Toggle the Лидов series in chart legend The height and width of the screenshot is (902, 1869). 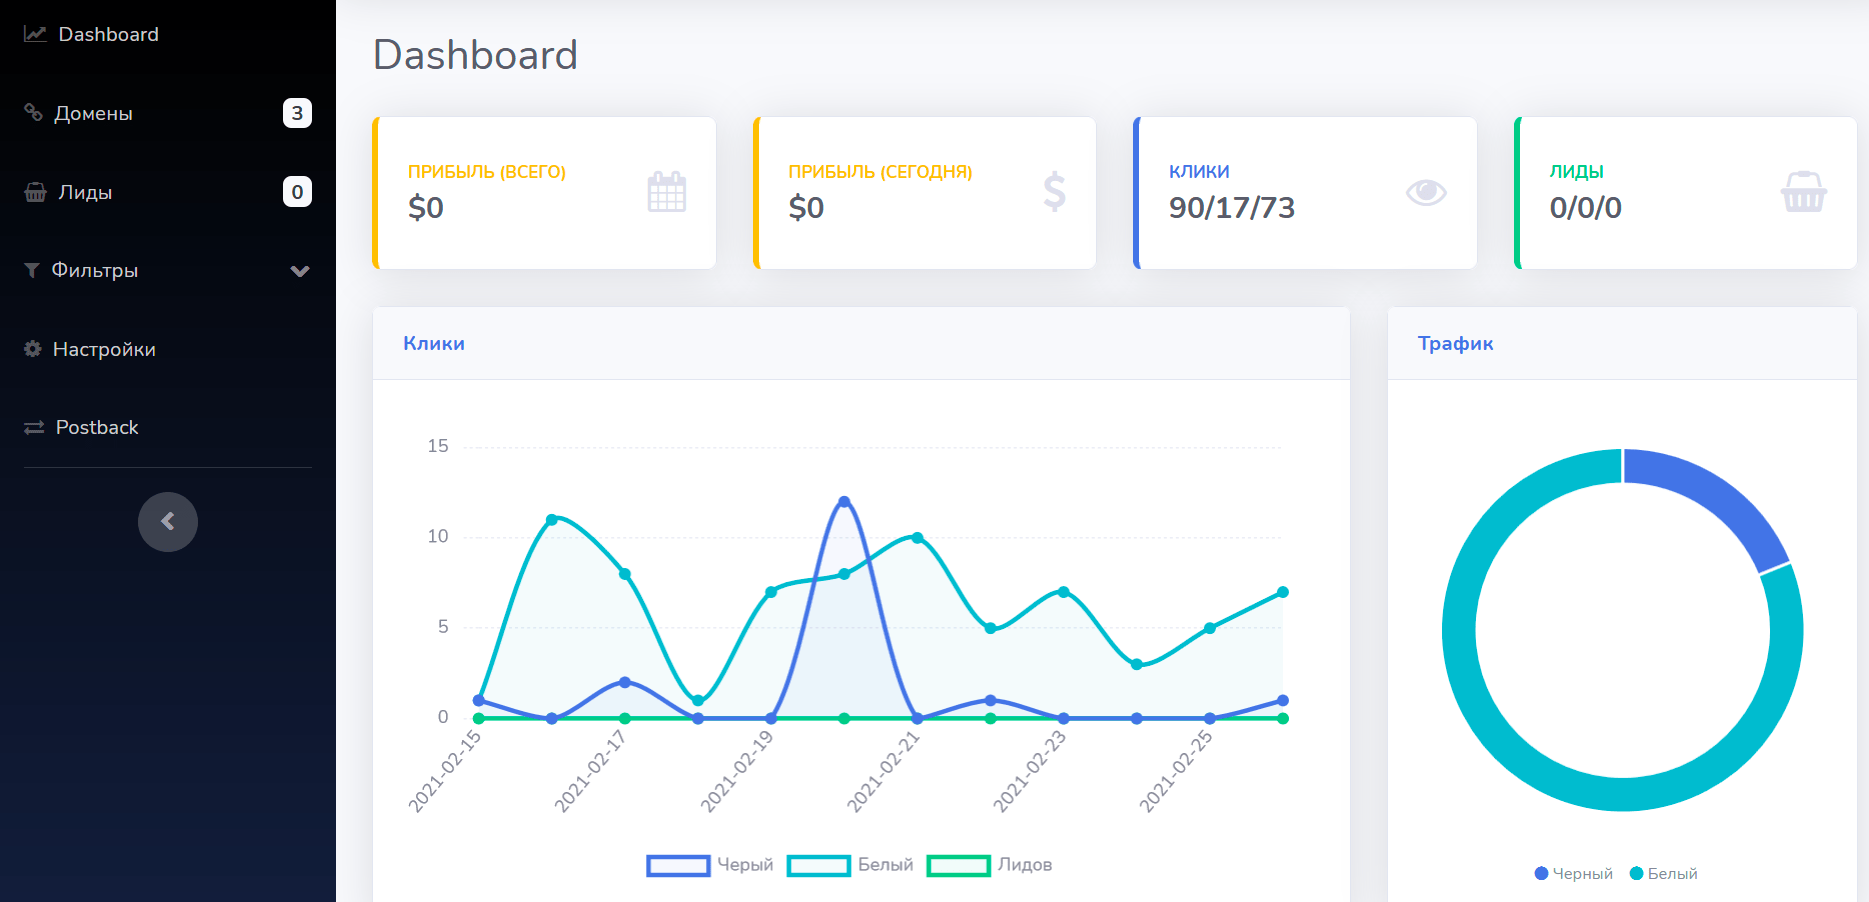(990, 865)
